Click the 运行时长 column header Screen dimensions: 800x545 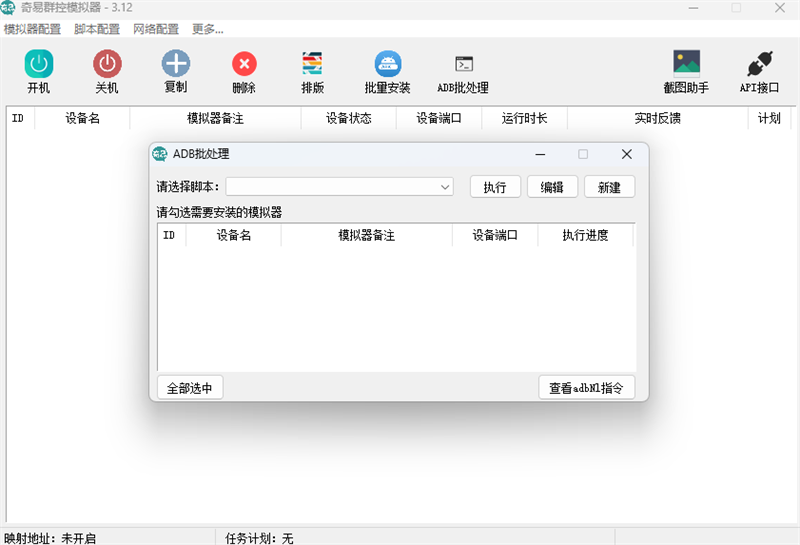tap(524, 118)
